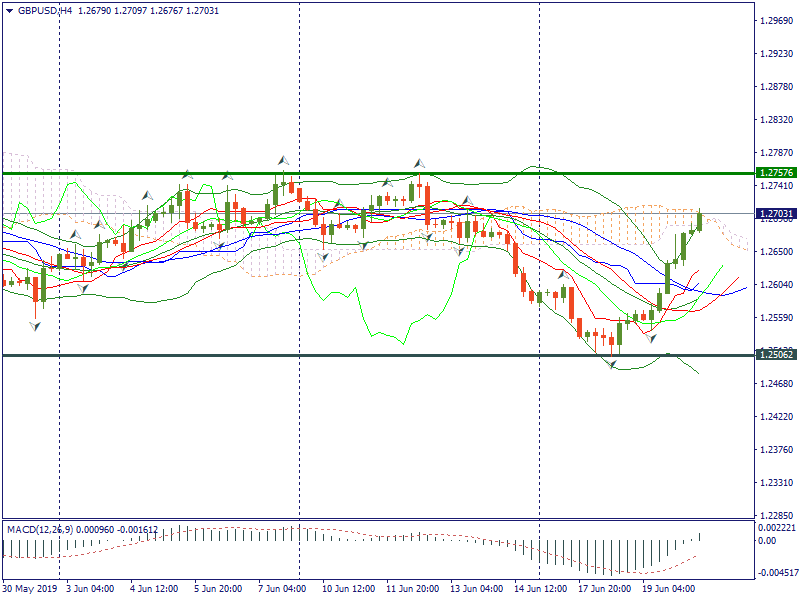Click the 1.24680 price axis label
The image size is (800, 600).
(x=776, y=384)
